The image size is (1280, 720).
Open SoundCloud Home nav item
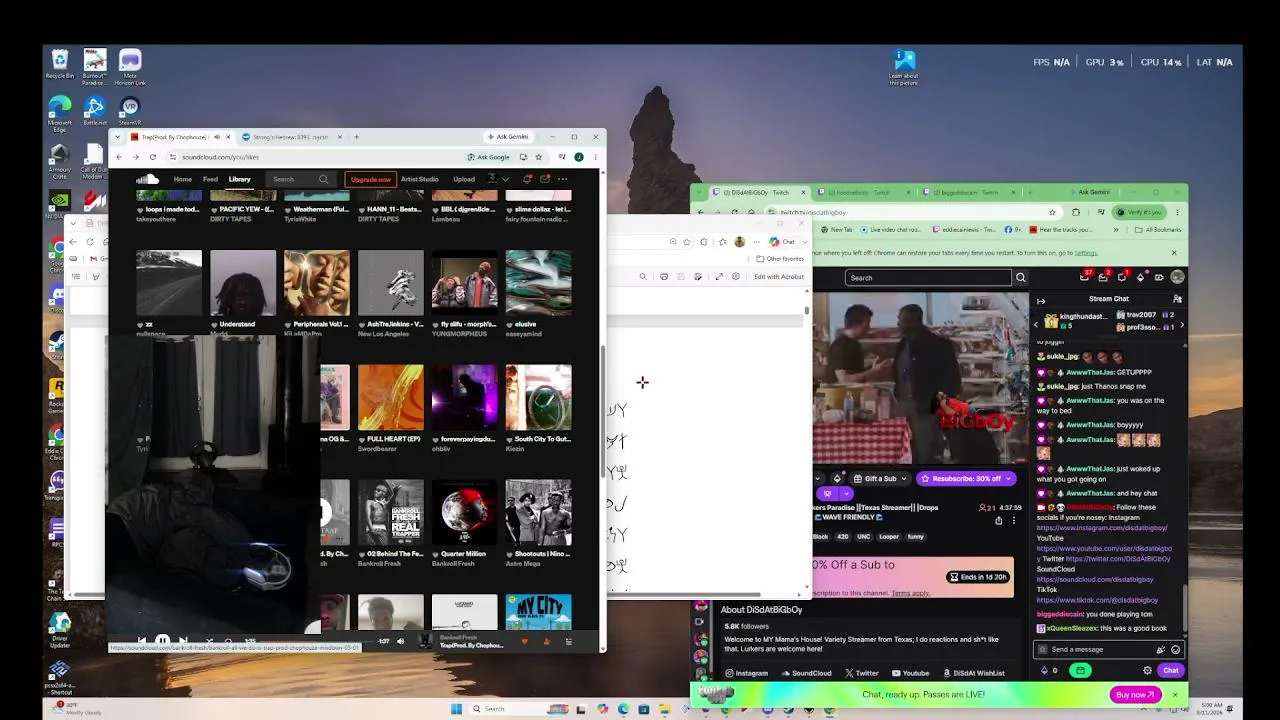182,180
